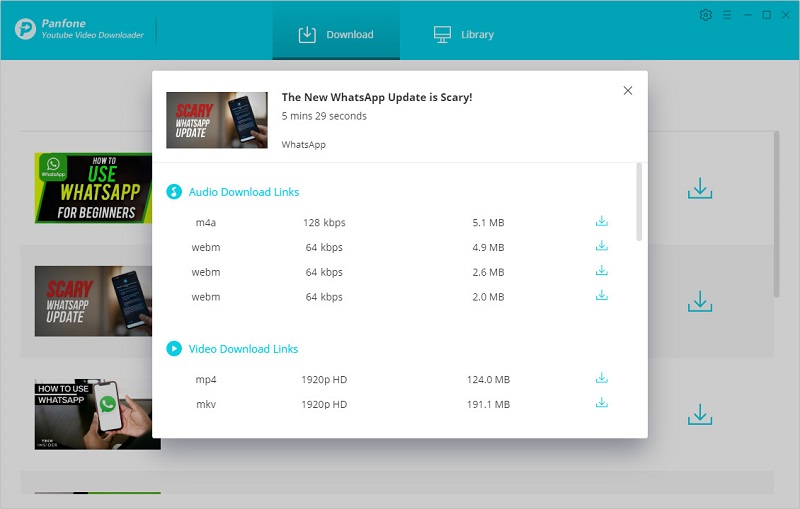The image size is (800, 509).
Task: Download the mkv 1920p HD video
Action: [x=602, y=403]
